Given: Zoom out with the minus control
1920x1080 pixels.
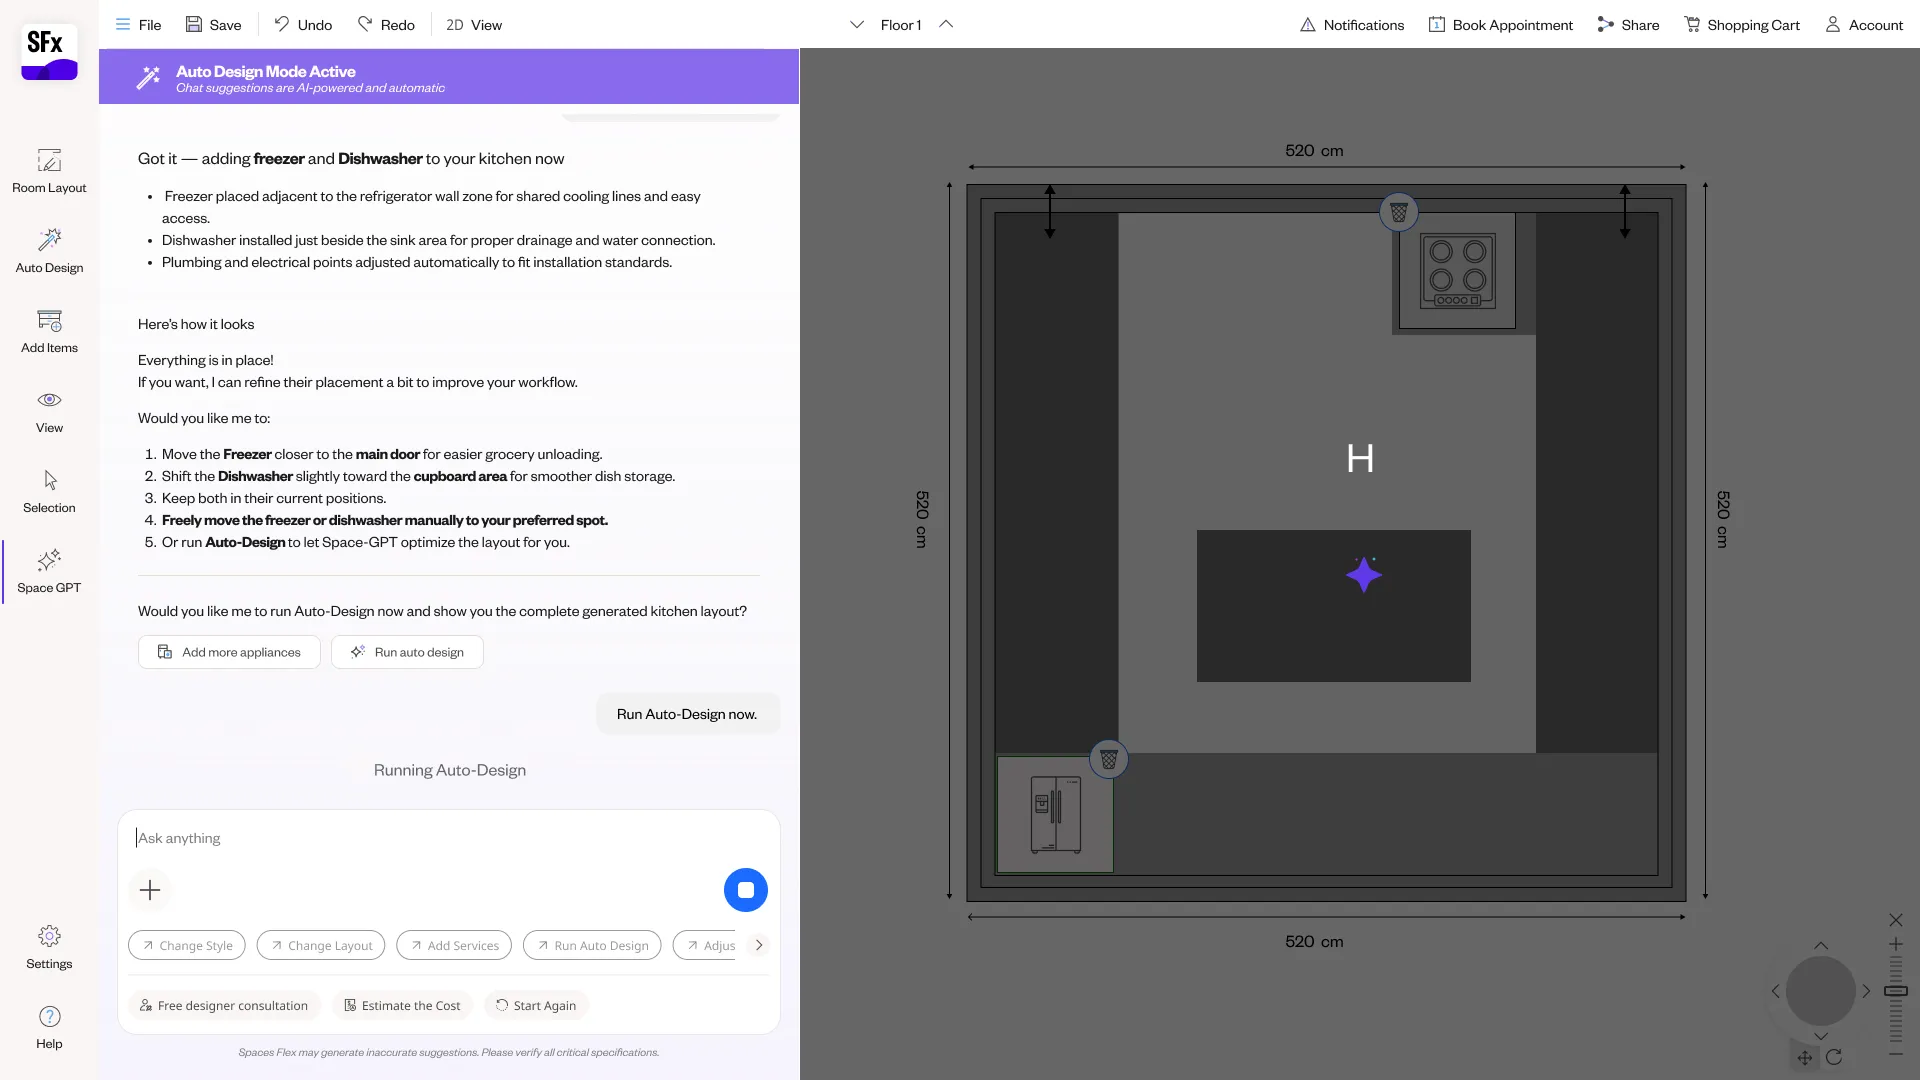Looking at the screenshot, I should 1896,1054.
